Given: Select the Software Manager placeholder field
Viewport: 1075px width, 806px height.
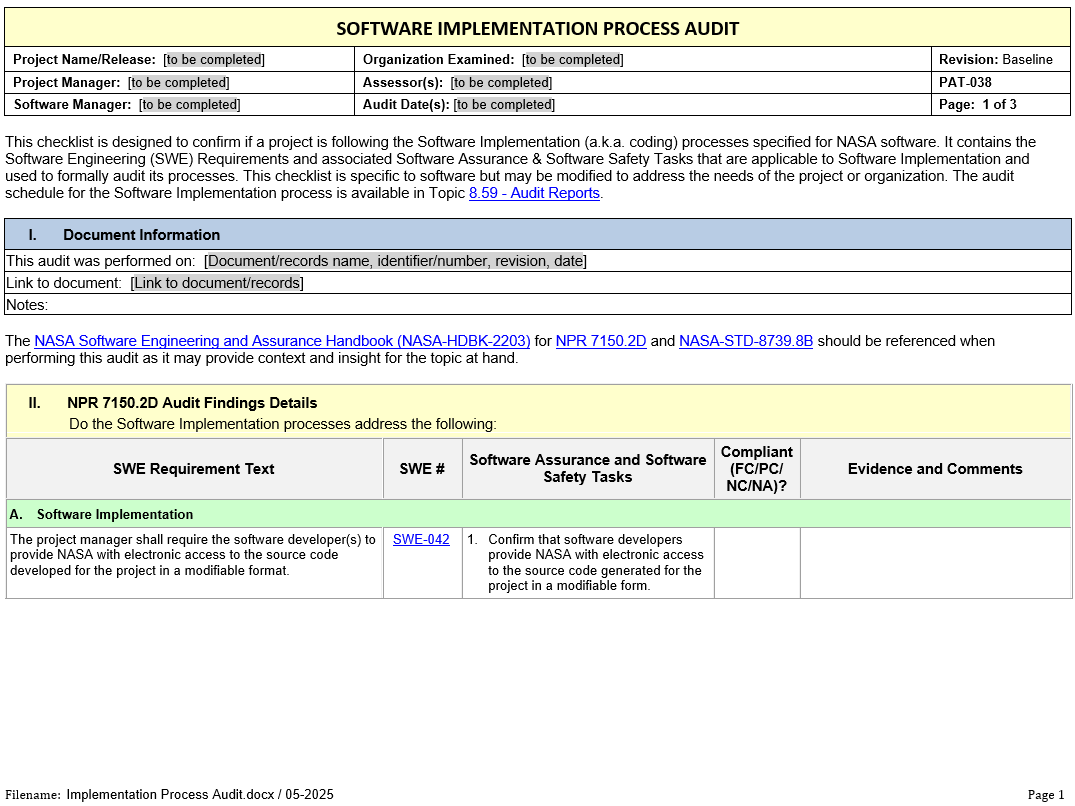Looking at the screenshot, I should (x=189, y=105).
